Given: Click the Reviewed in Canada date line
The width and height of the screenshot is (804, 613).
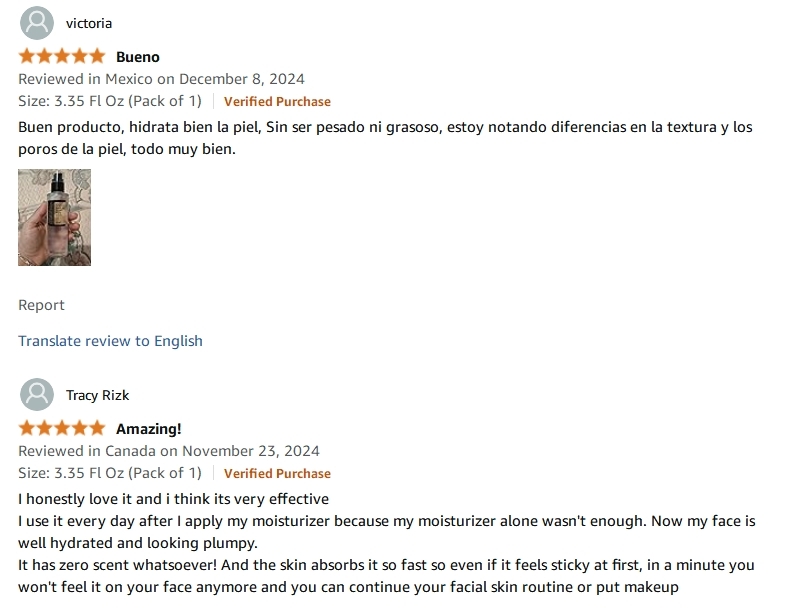Looking at the screenshot, I should point(169,451).
